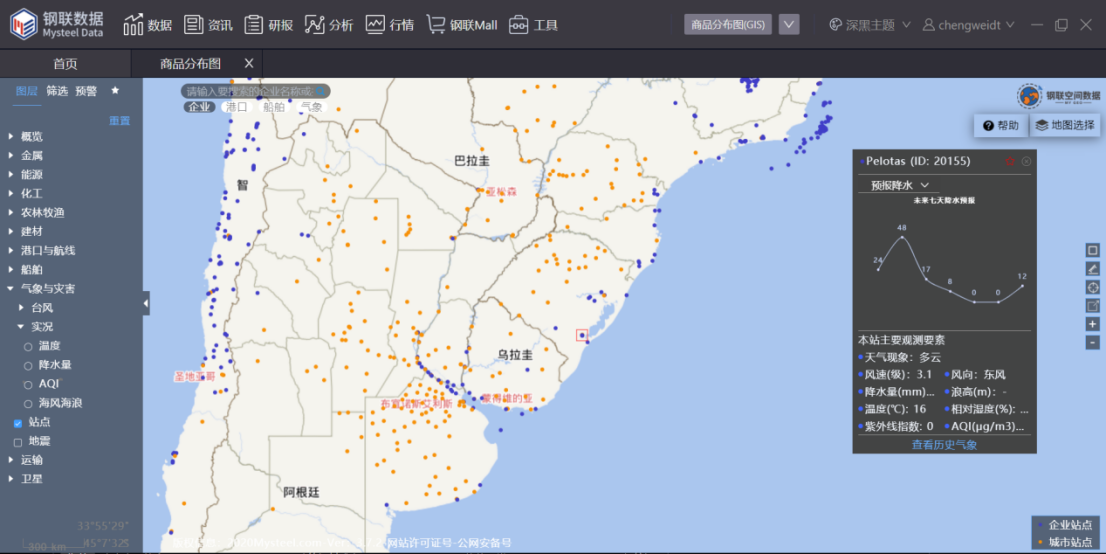Select the eraser/edit tool on map
The width and height of the screenshot is (1106, 554).
(x=1093, y=269)
